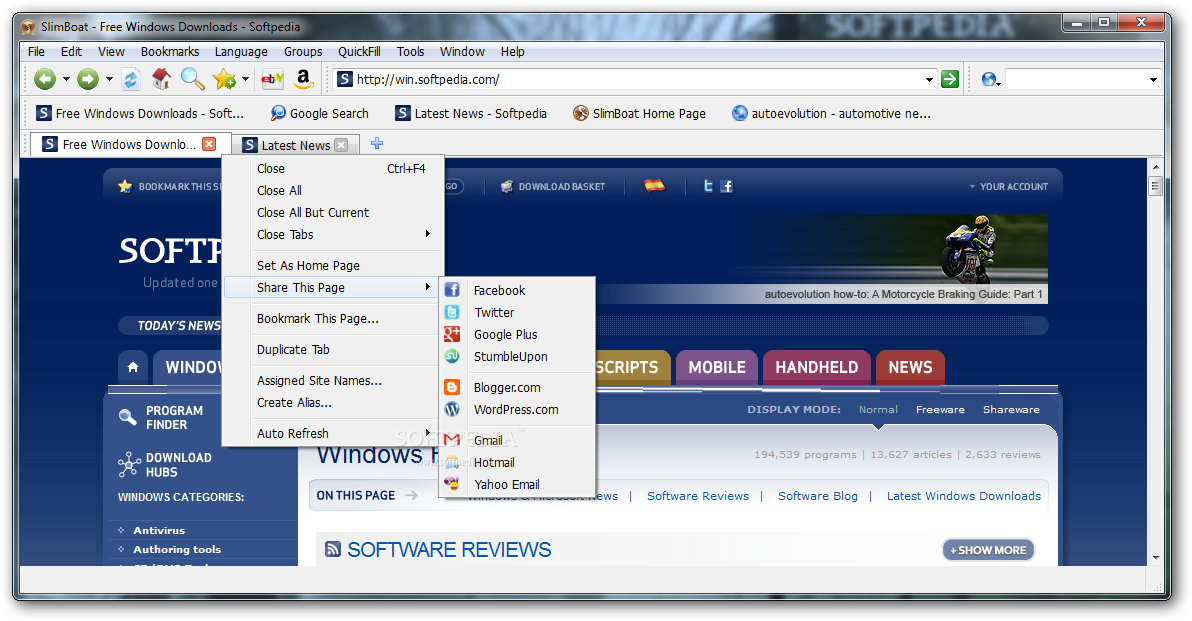The height and width of the screenshot is (621, 1192).
Task: Open the eBay toolbar shortcut
Action: pos(272,78)
